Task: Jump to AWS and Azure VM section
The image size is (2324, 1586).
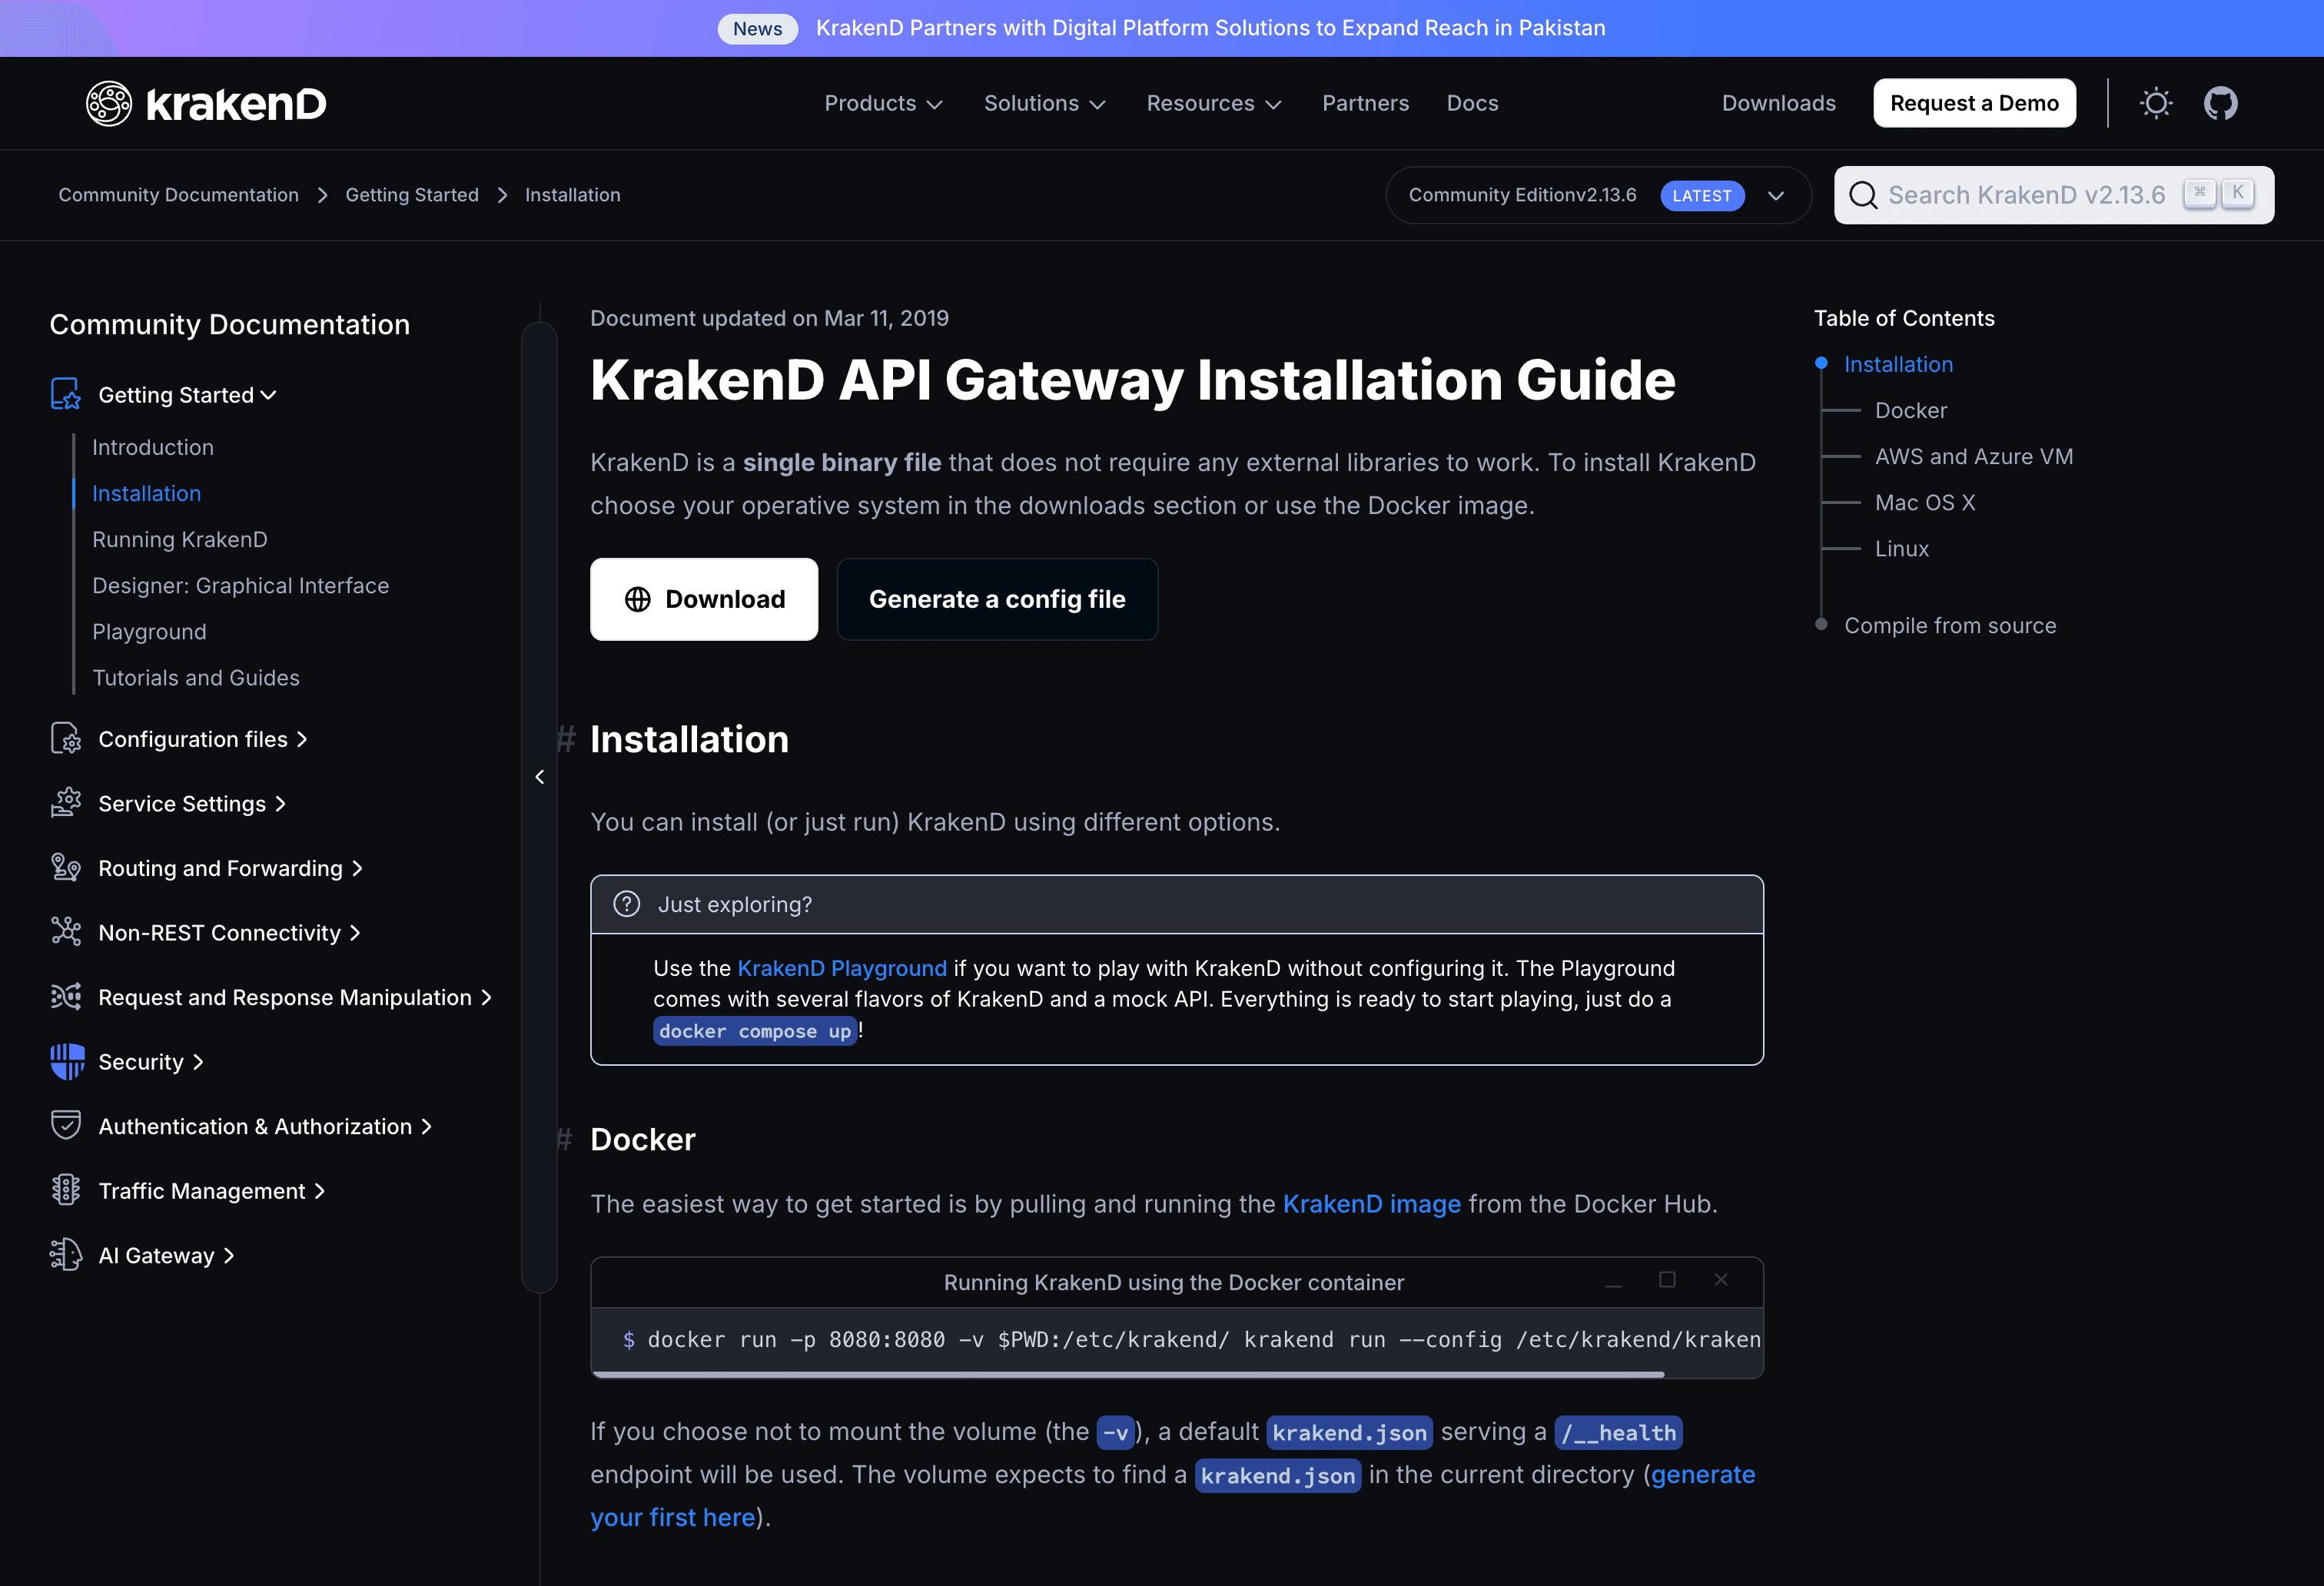Action: [1973, 456]
